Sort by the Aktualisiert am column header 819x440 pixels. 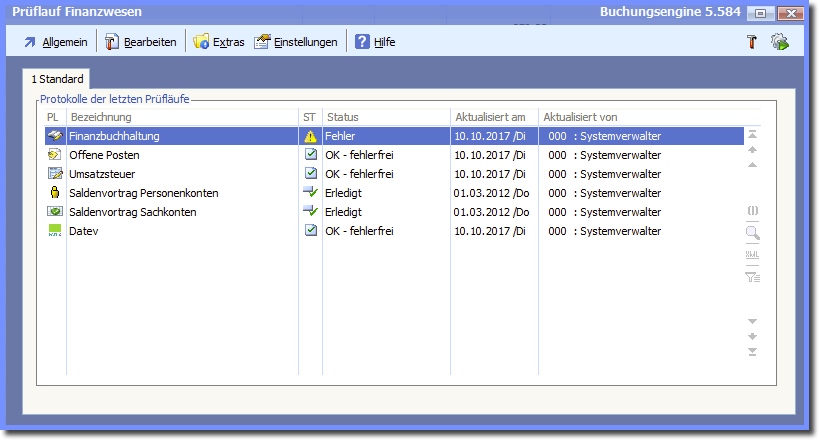coord(490,117)
